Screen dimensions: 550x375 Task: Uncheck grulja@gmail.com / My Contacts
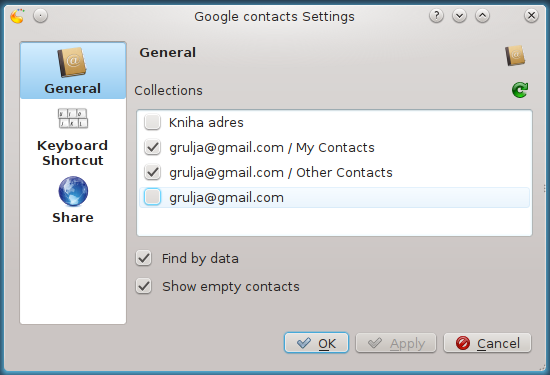pos(153,147)
